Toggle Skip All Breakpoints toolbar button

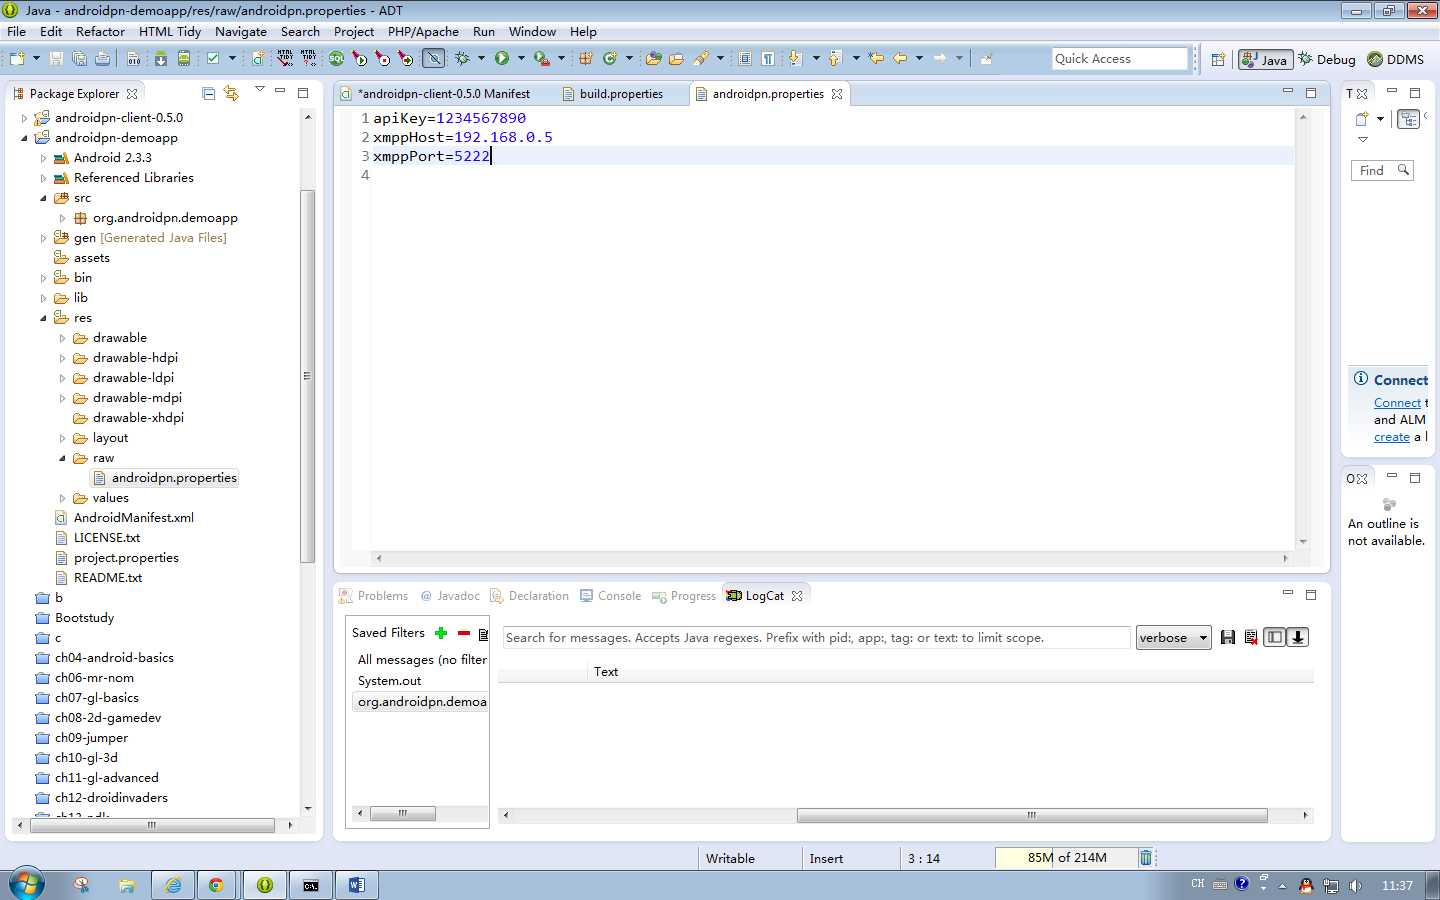click(433, 59)
